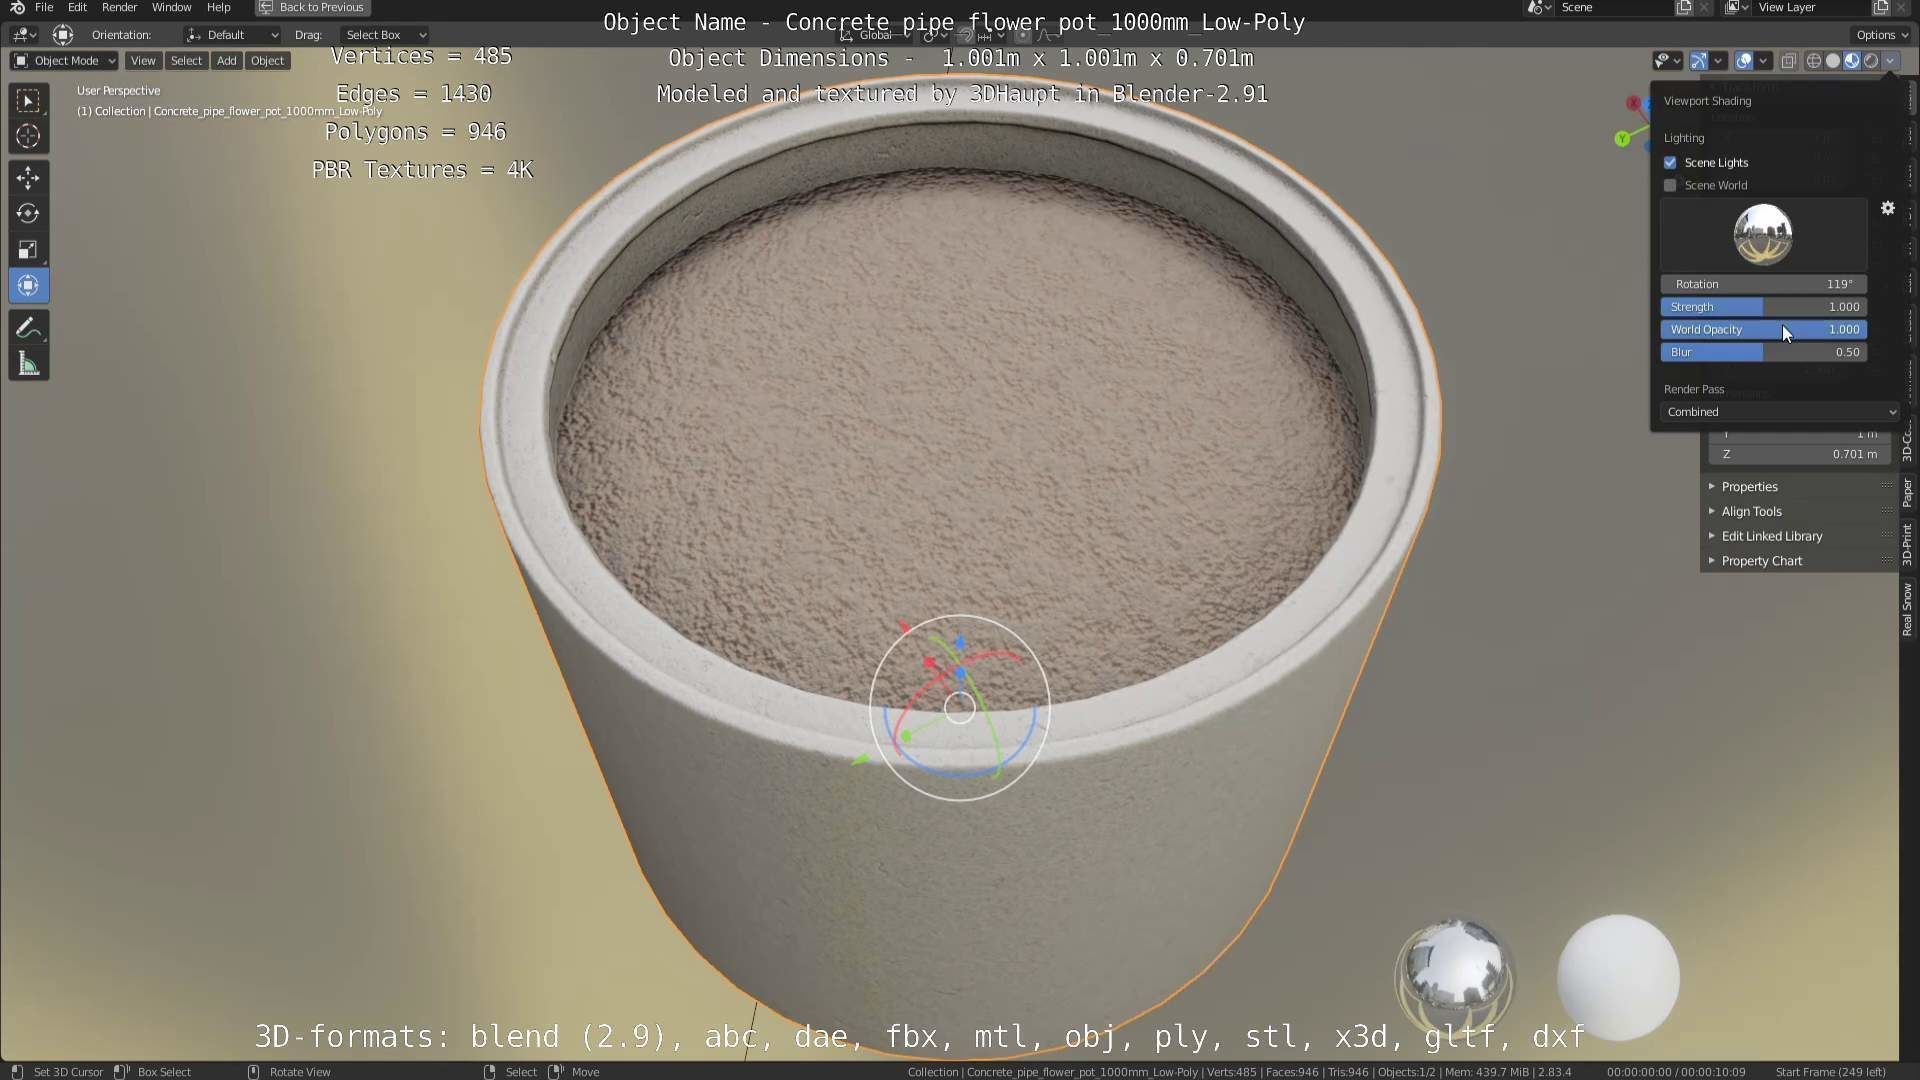Open the Object Mode dropdown
This screenshot has height=1080, width=1920.
point(64,61)
